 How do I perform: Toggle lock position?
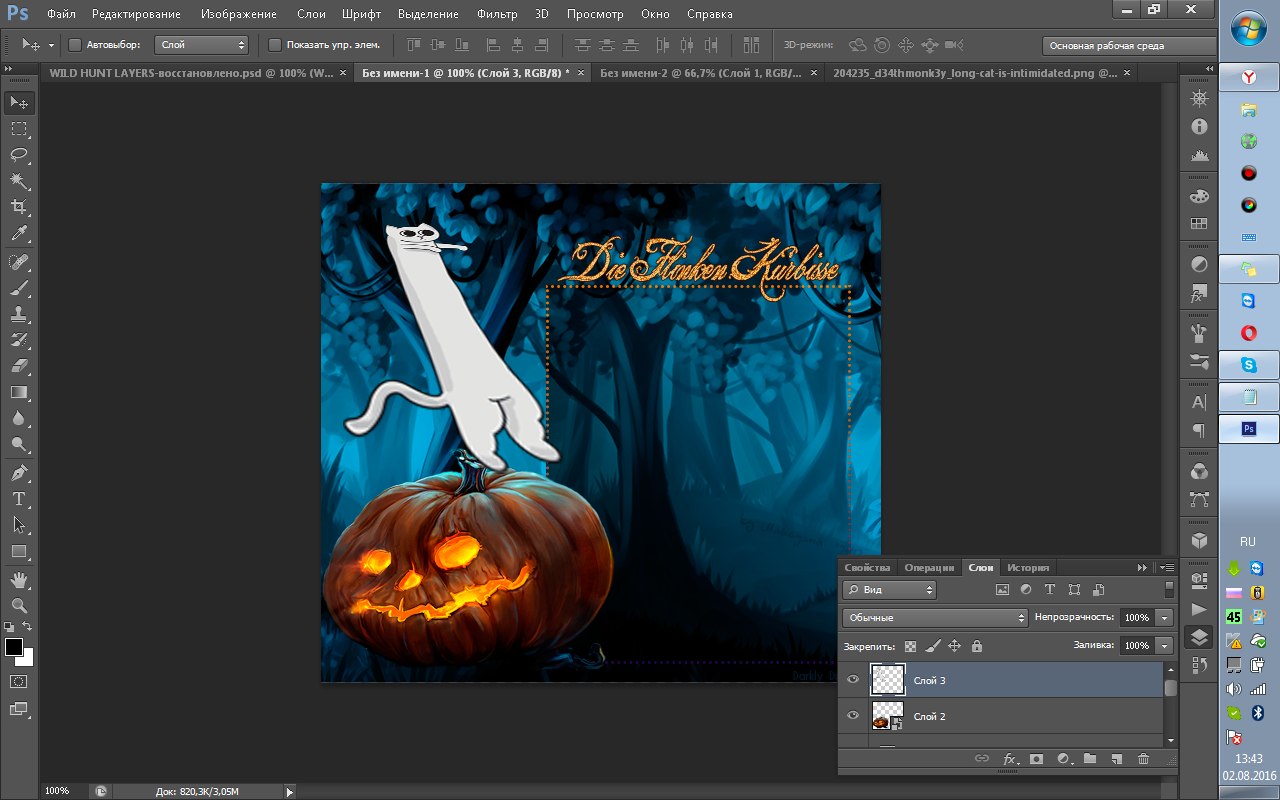point(954,646)
